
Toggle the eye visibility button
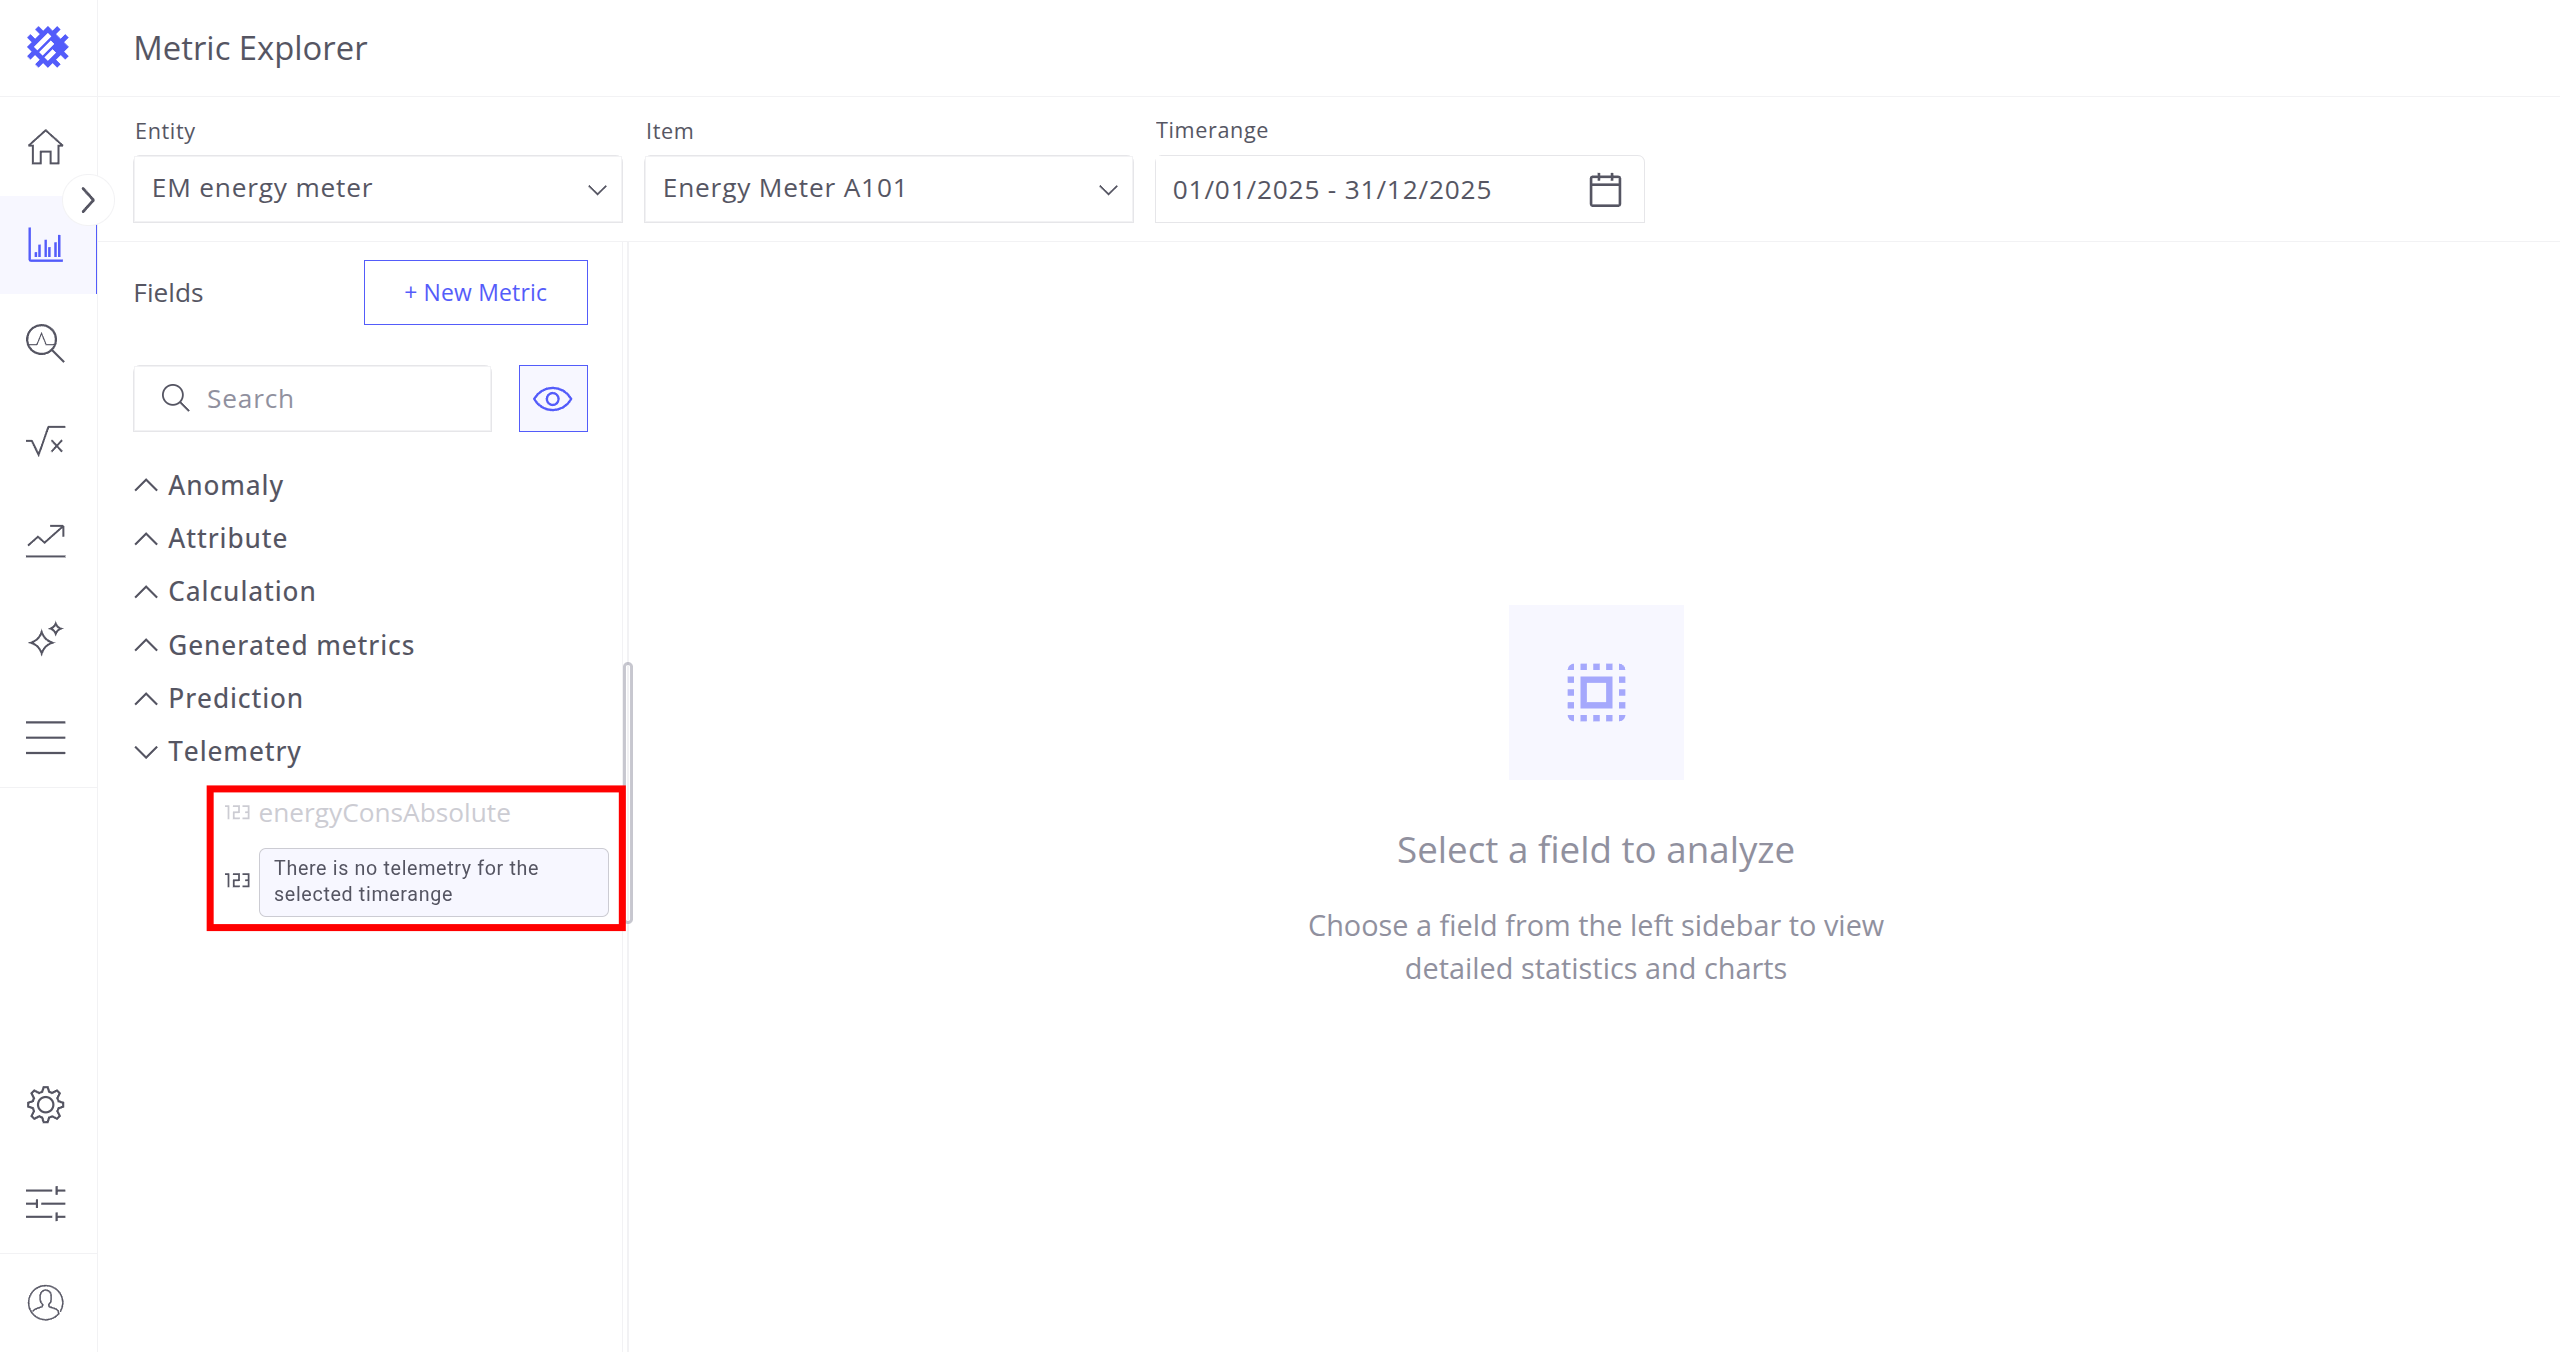pyautogui.click(x=553, y=399)
